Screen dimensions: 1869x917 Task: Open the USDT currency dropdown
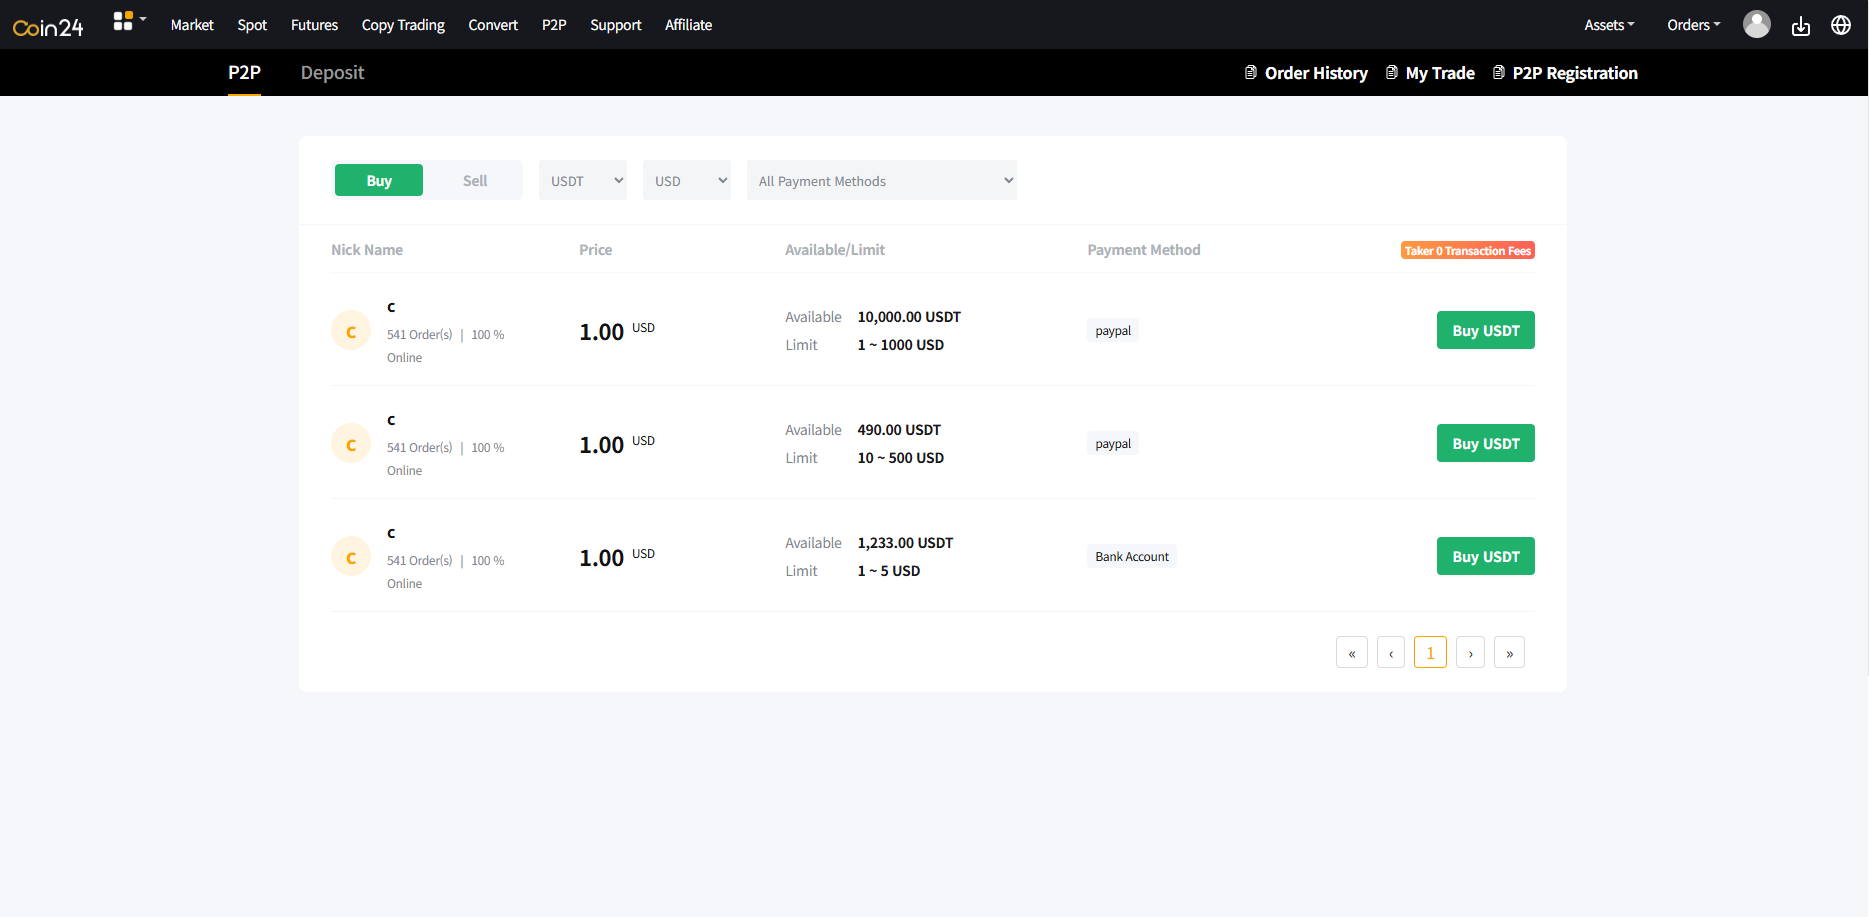tap(582, 180)
